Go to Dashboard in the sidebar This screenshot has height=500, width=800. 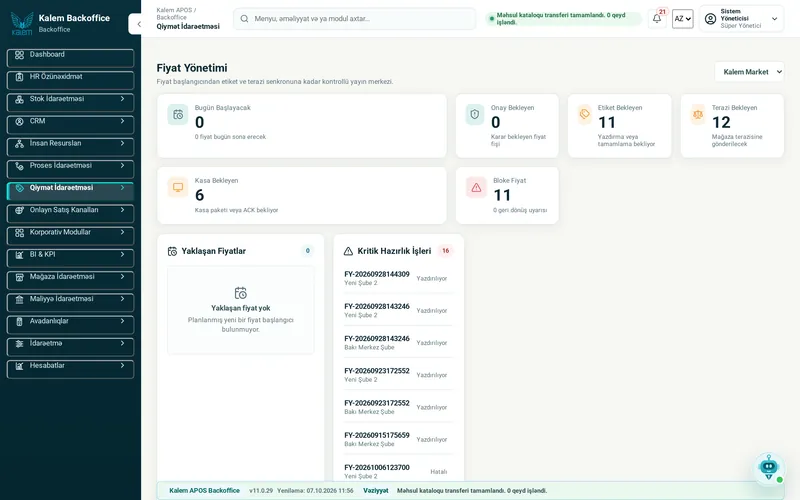70,58
